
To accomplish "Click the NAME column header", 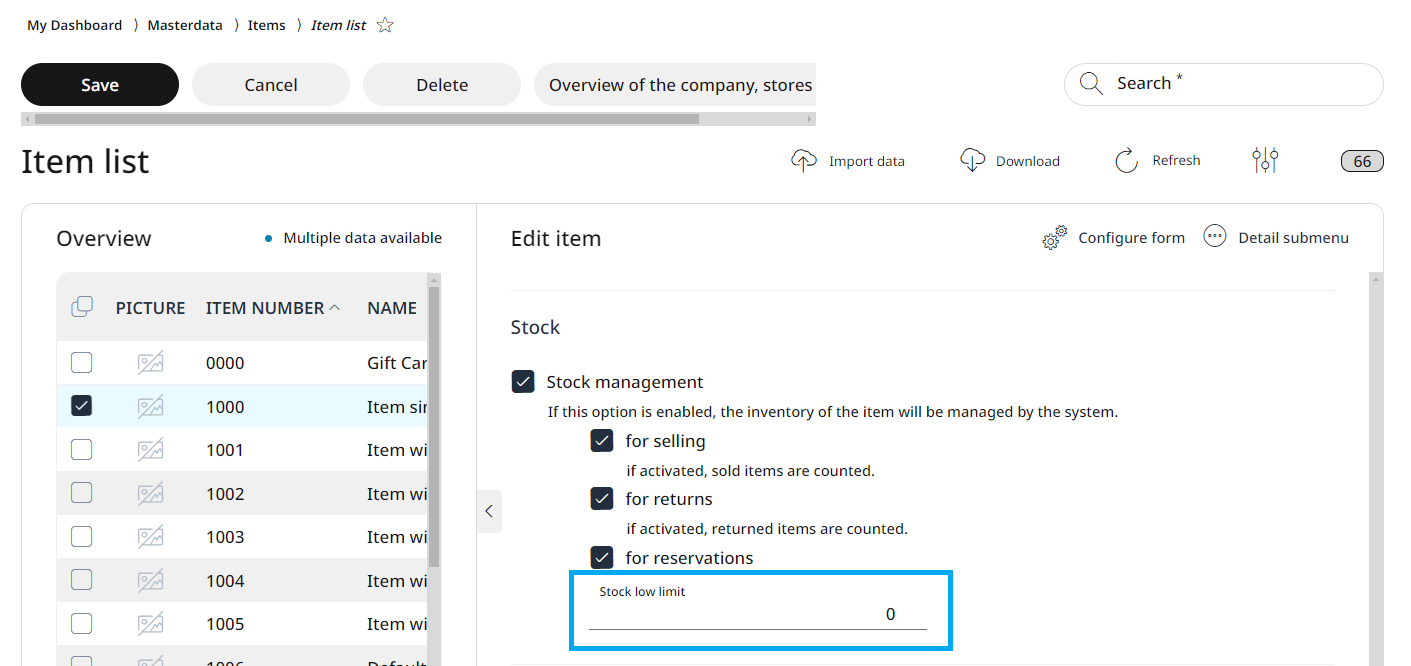I will coord(392,308).
